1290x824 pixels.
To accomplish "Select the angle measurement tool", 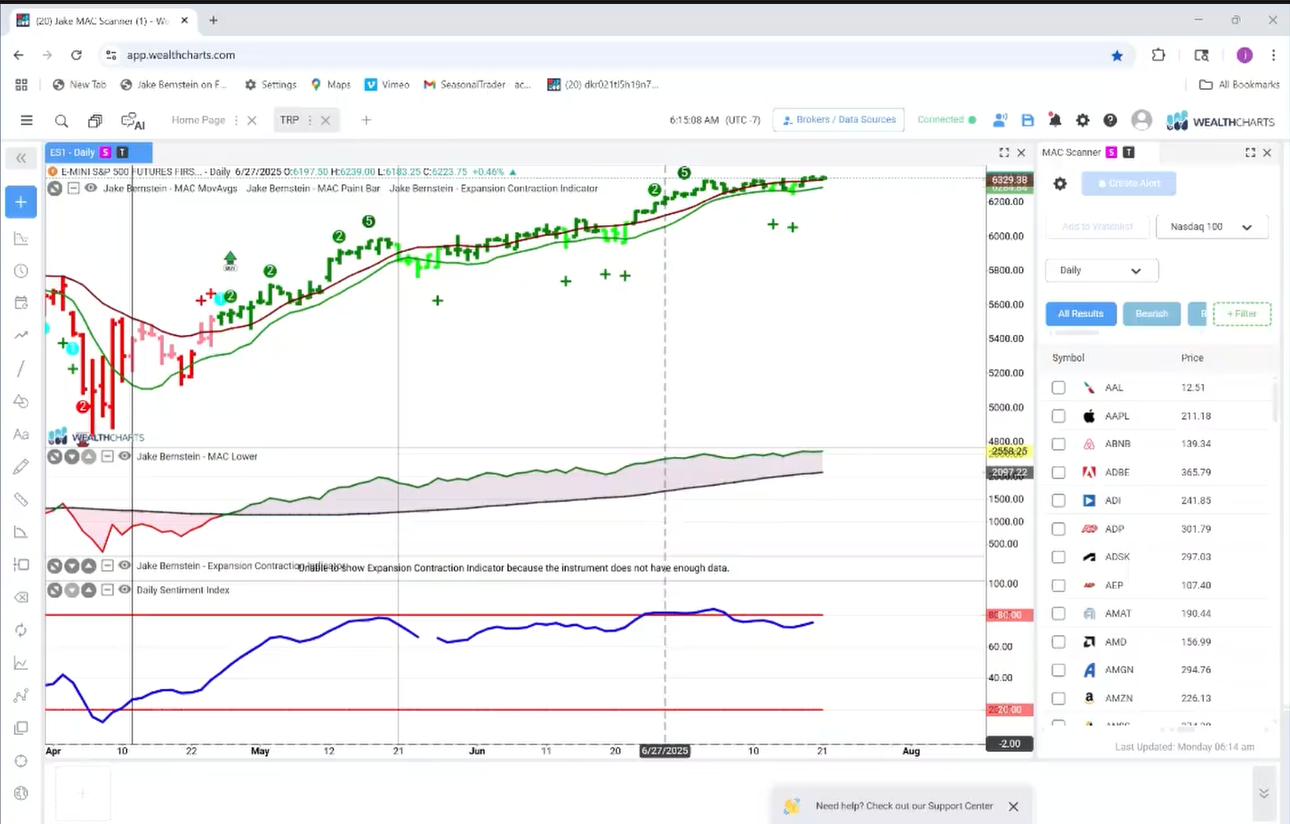I will 21,532.
